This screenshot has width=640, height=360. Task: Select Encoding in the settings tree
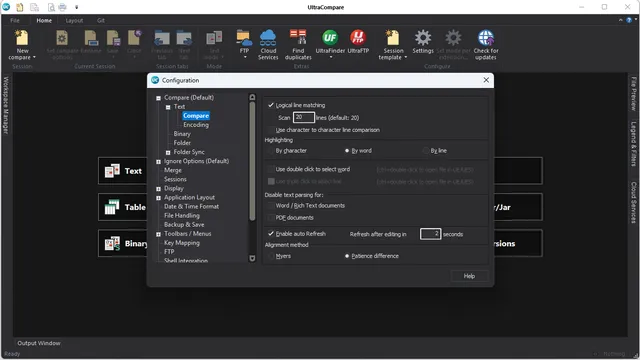click(196, 125)
